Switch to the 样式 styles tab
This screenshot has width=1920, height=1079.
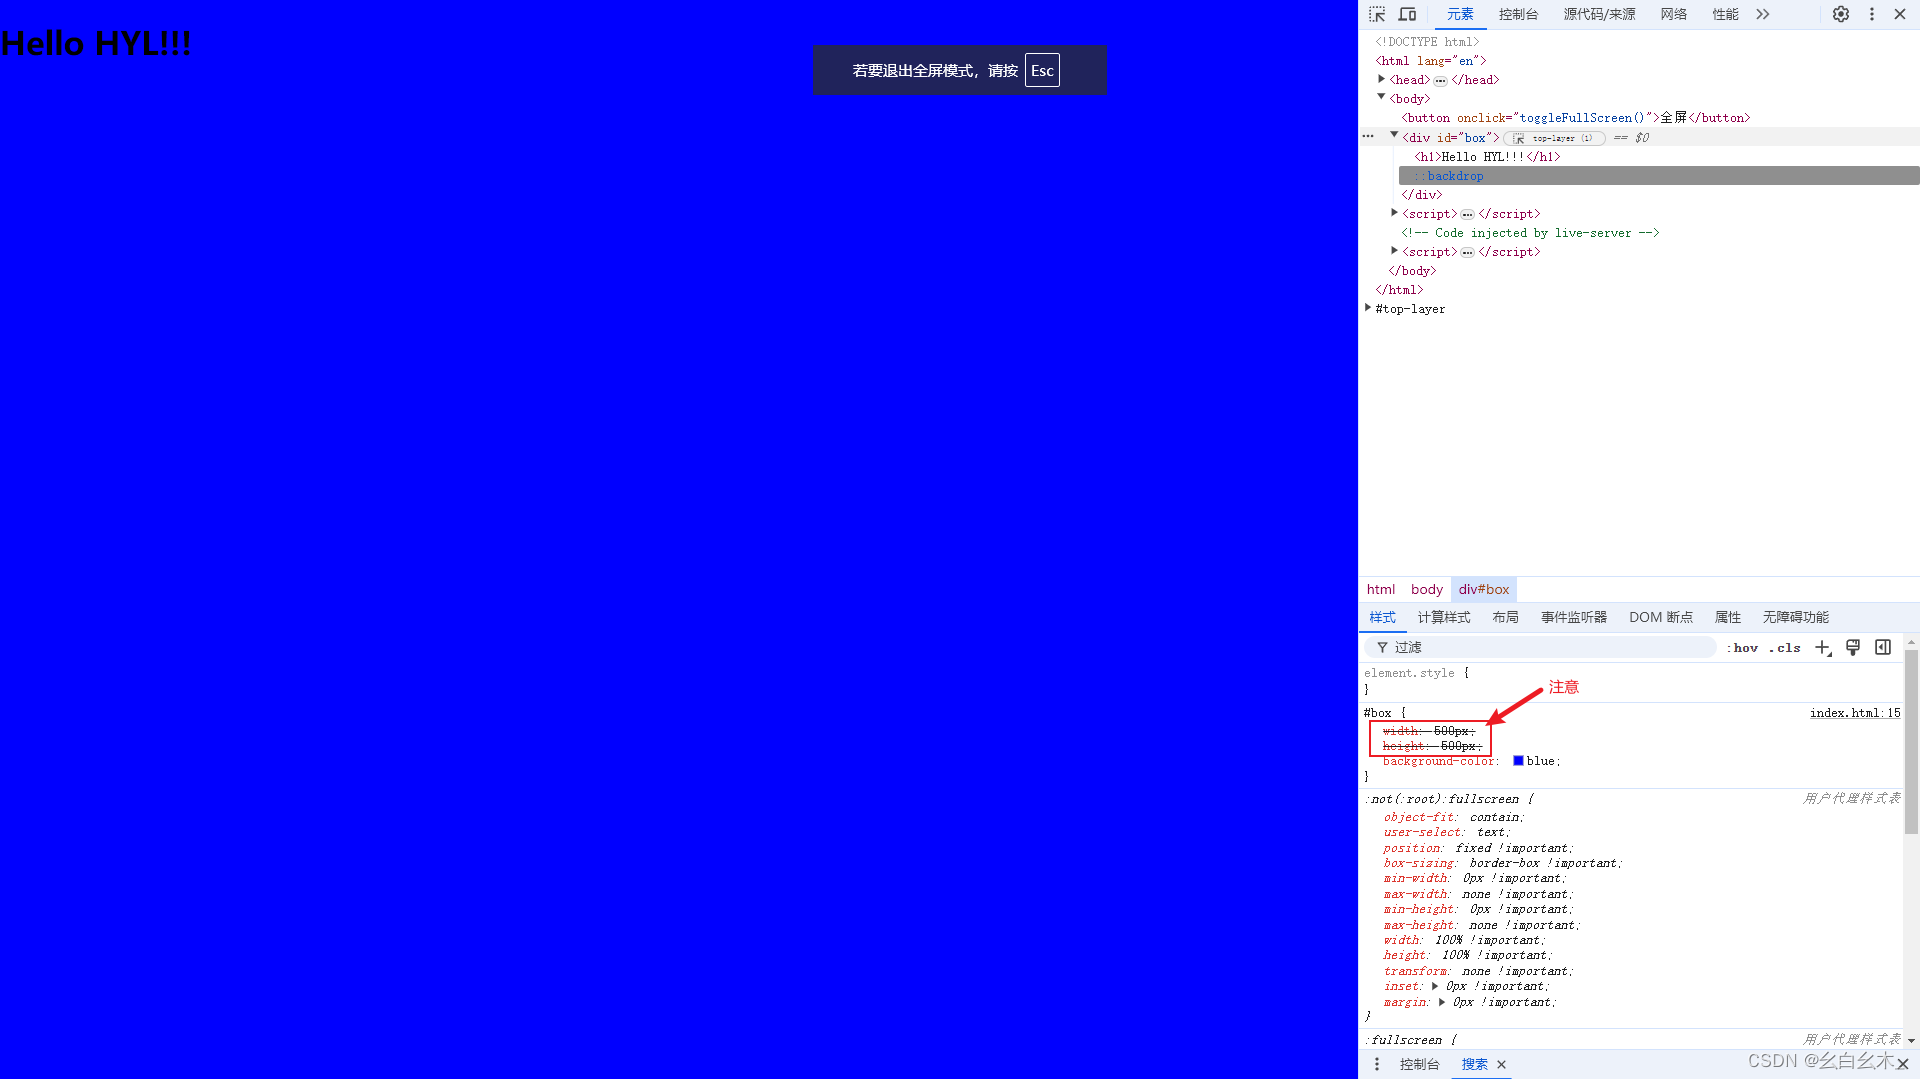click(x=1382, y=617)
